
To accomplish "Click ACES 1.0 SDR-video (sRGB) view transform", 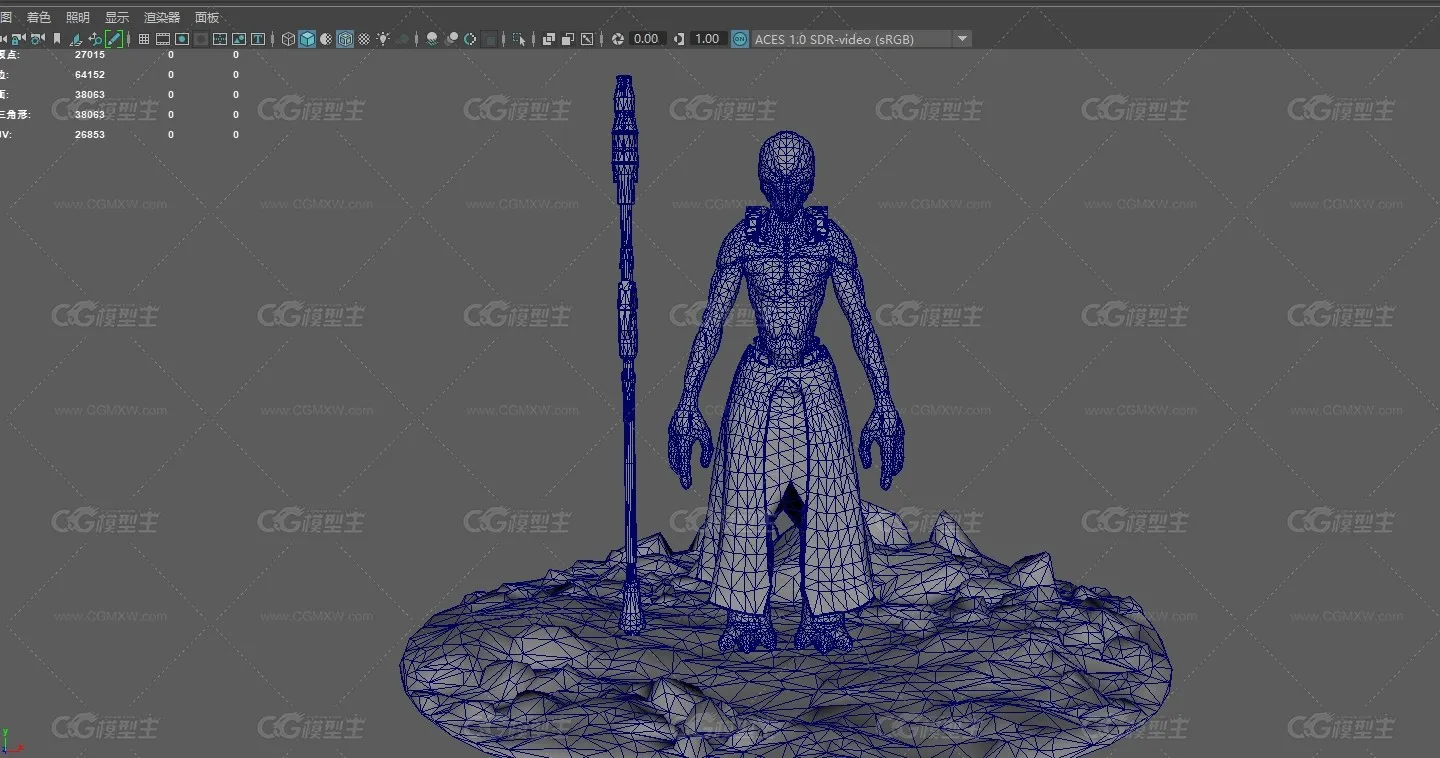I will click(x=852, y=39).
